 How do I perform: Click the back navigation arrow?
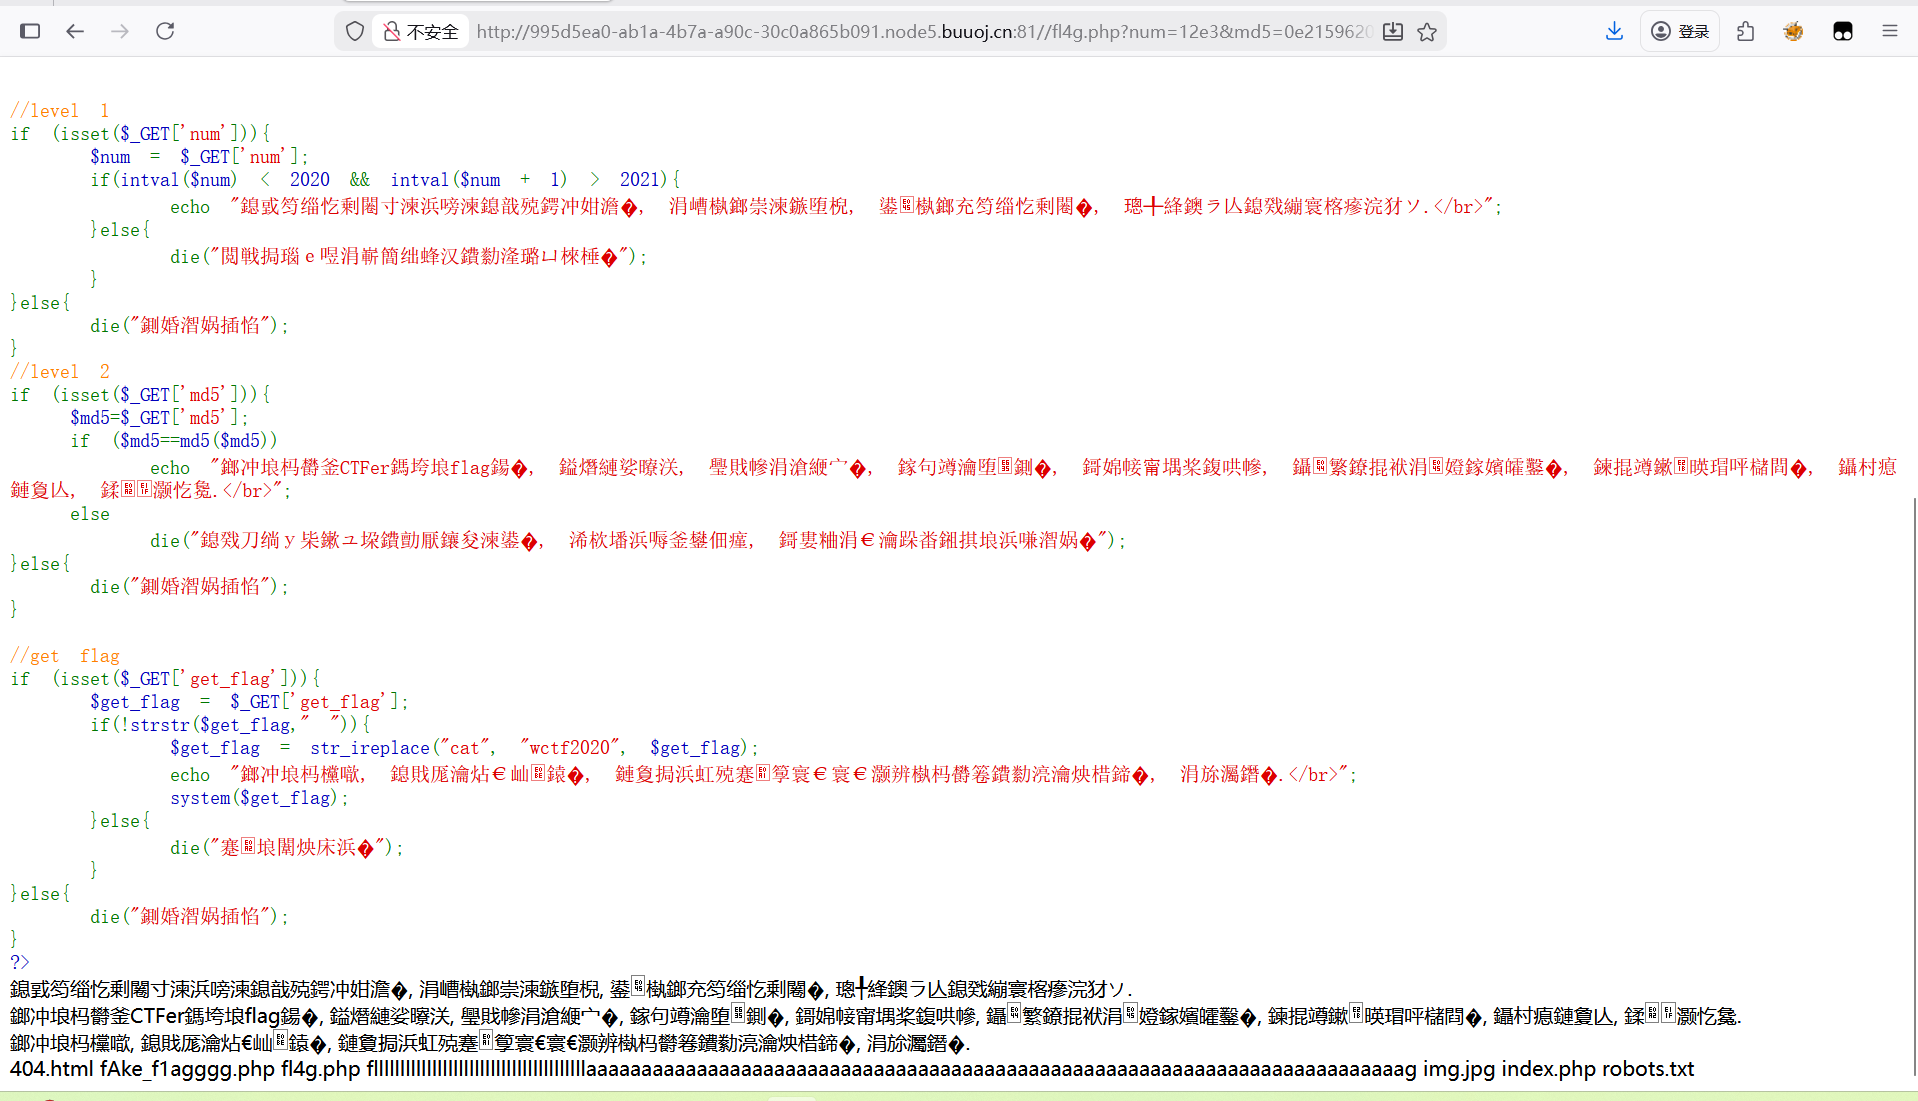coord(75,31)
